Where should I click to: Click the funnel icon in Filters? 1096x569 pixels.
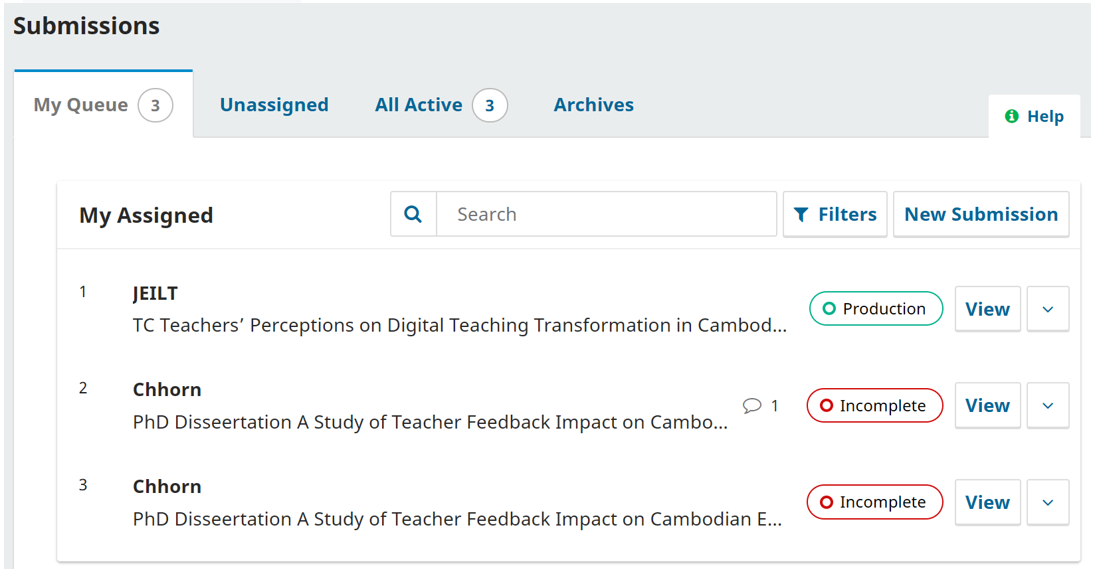click(x=801, y=214)
